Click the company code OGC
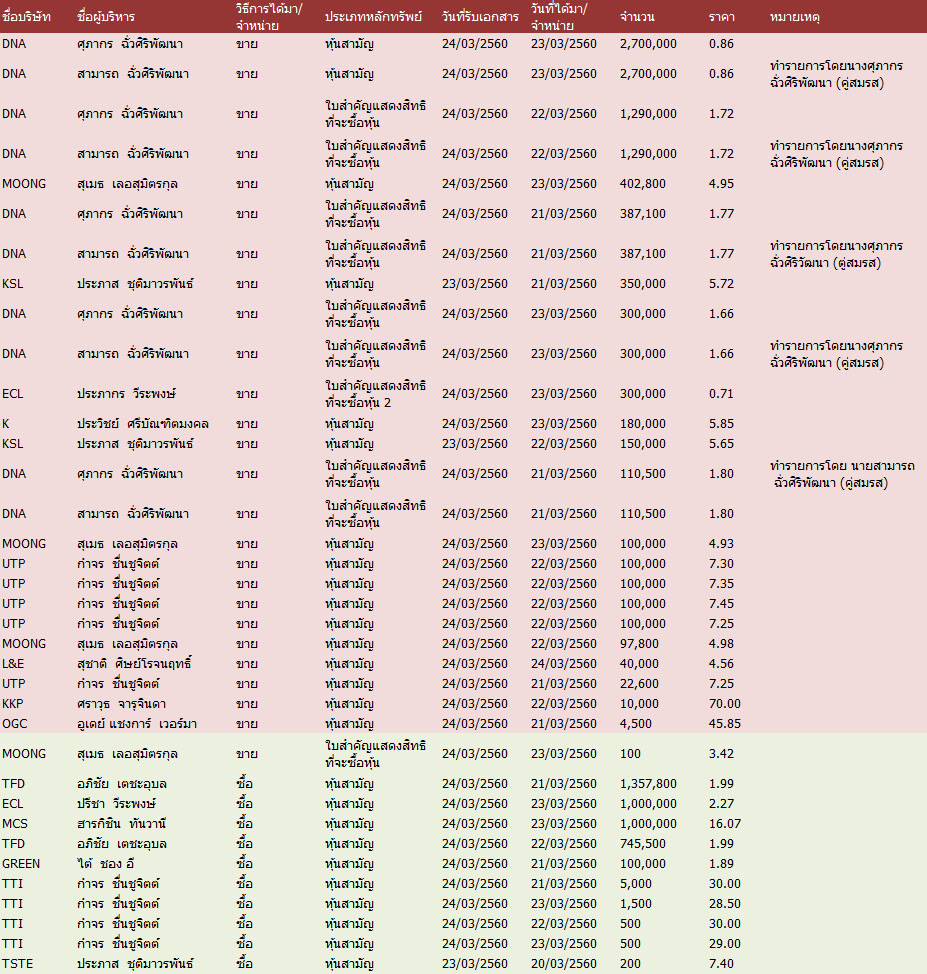 click(15, 724)
